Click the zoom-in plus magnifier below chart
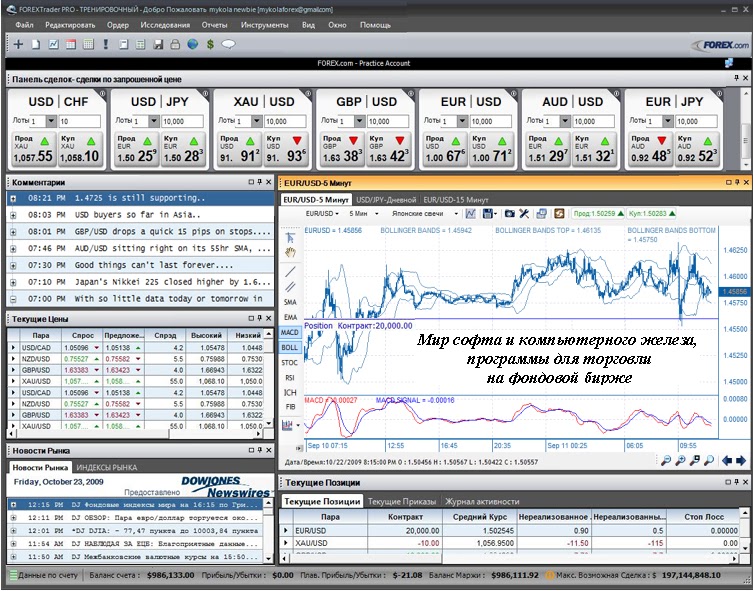This screenshot has width=753, height=591. 680,461
